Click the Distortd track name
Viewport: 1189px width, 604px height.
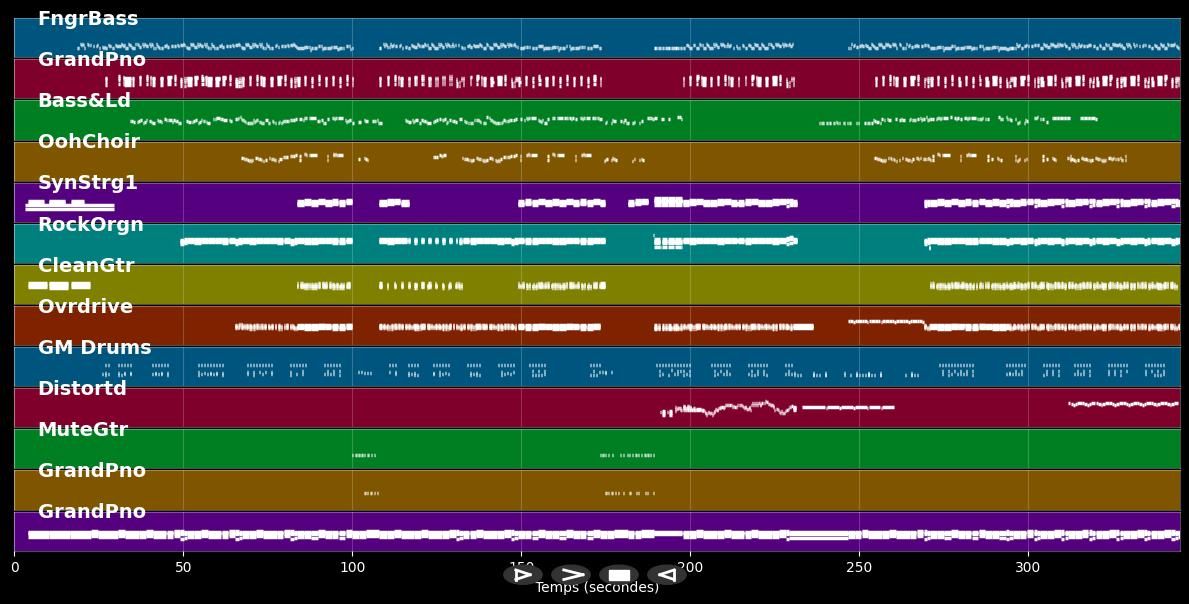tap(82, 389)
